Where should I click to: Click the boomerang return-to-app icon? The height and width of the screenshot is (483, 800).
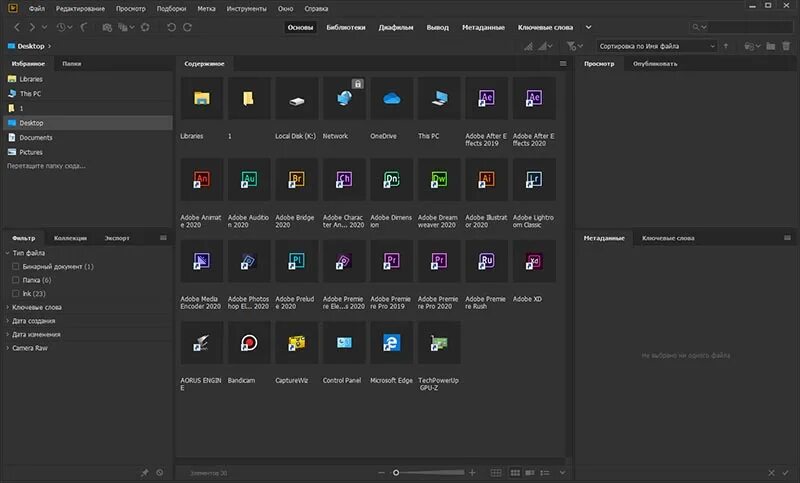tap(84, 27)
